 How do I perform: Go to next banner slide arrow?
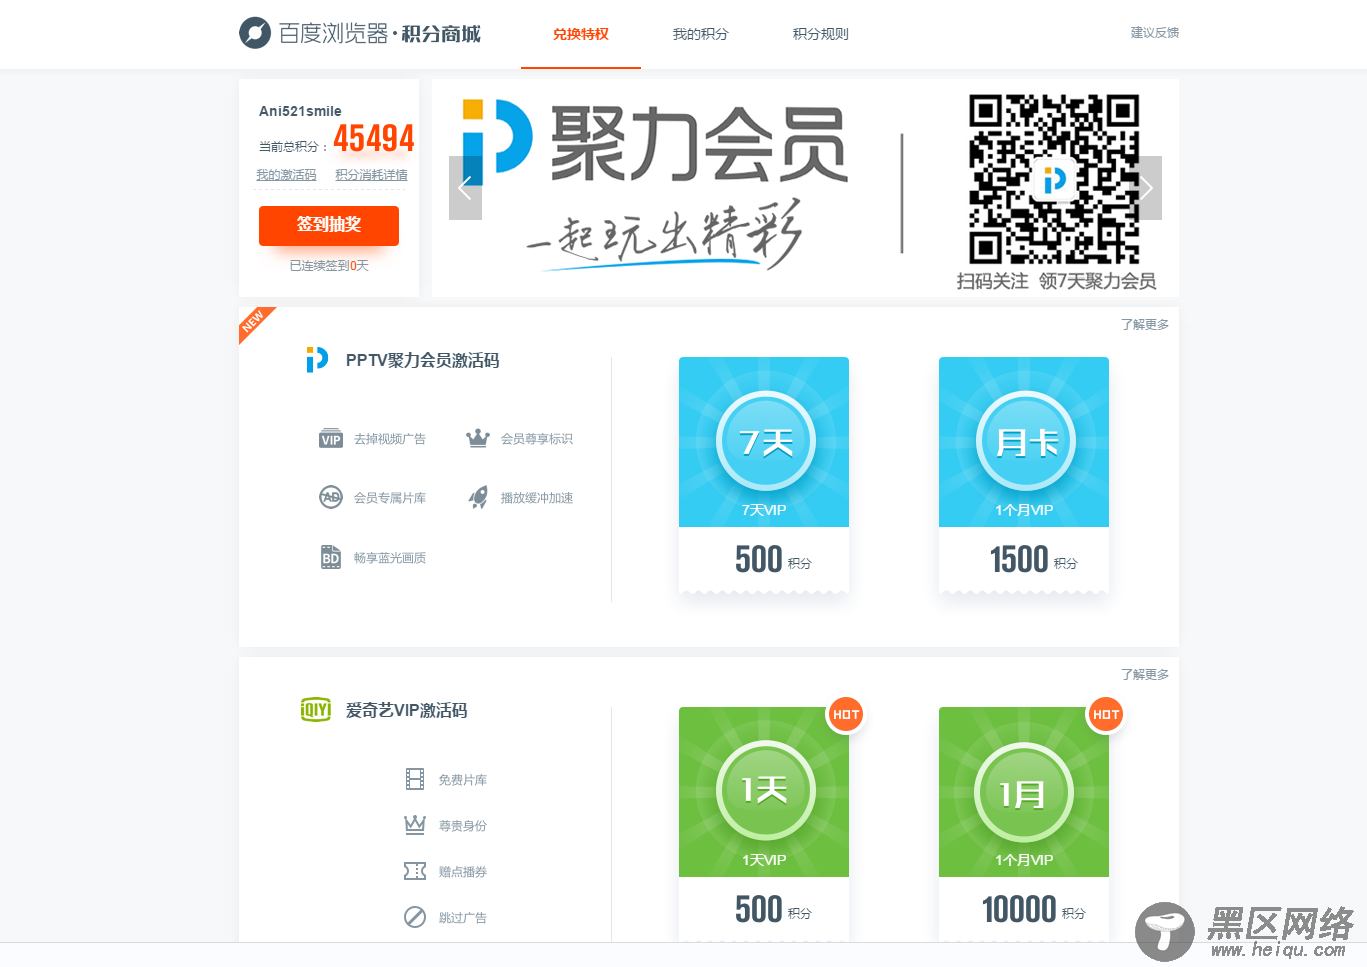point(1146,188)
